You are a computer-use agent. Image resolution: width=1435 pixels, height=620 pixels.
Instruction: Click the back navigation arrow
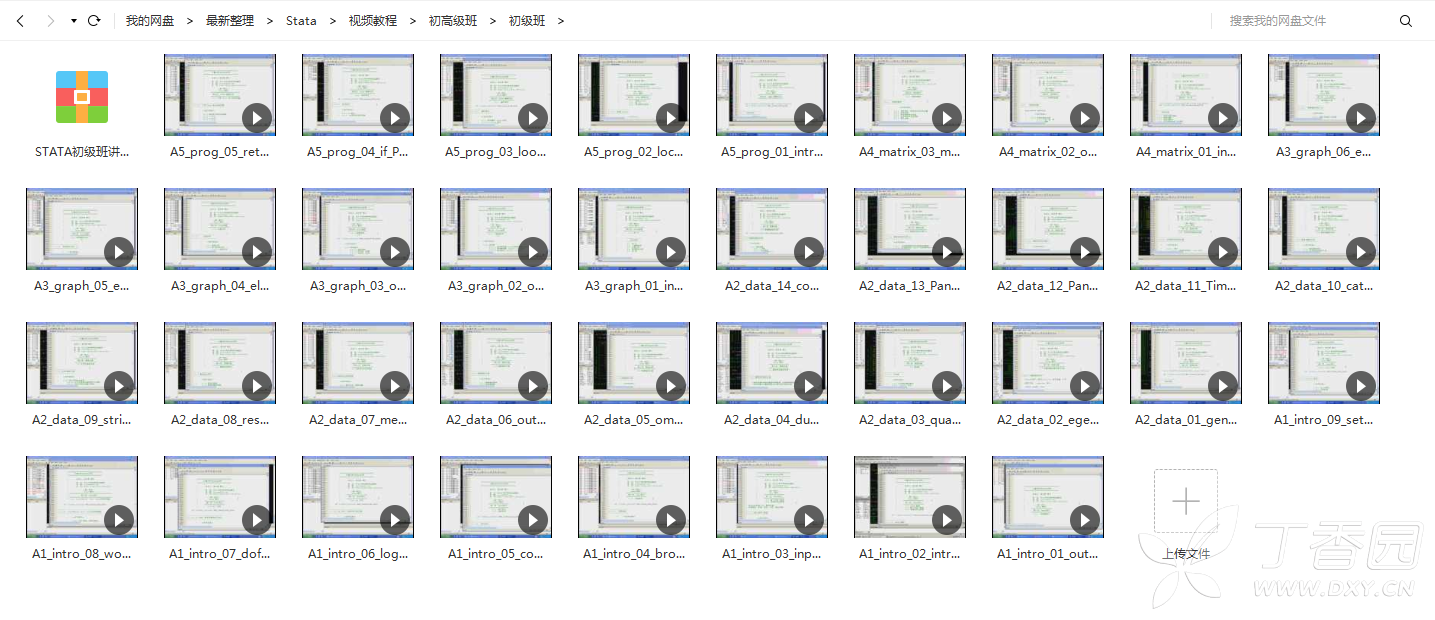20,21
